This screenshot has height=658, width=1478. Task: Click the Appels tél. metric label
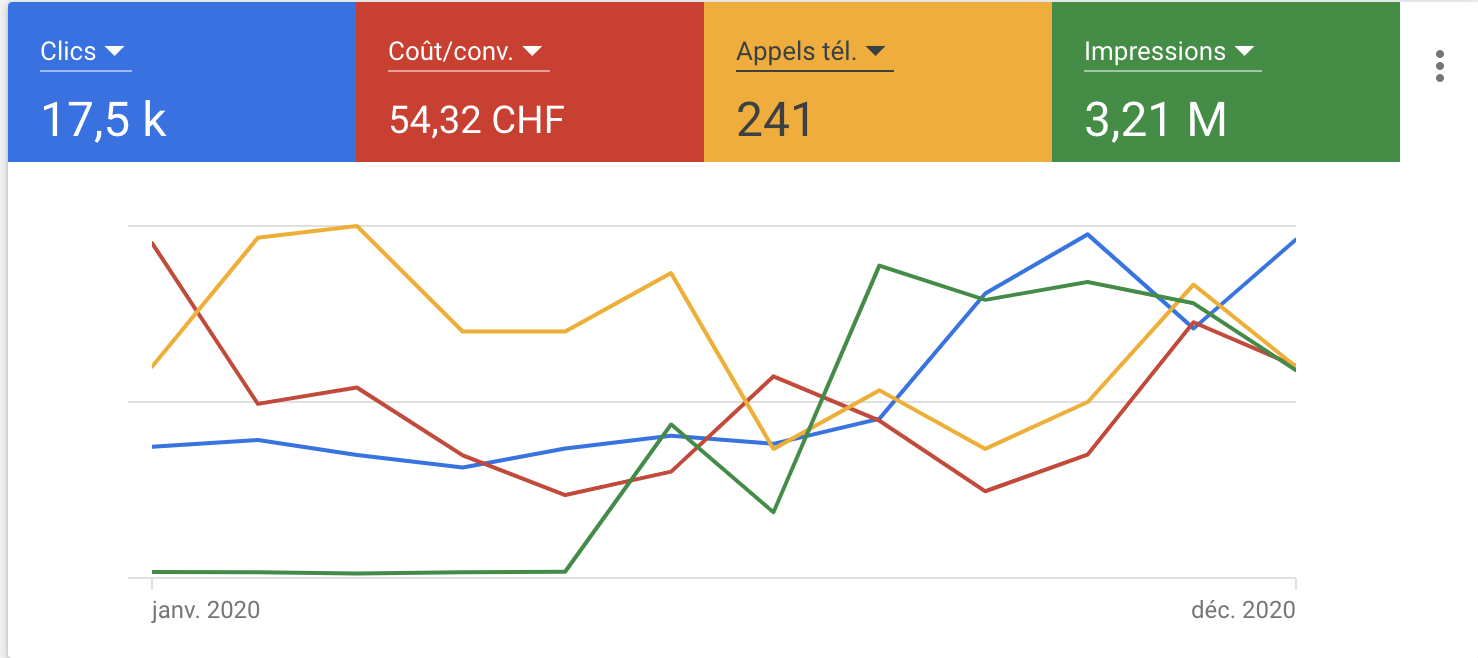tap(796, 52)
